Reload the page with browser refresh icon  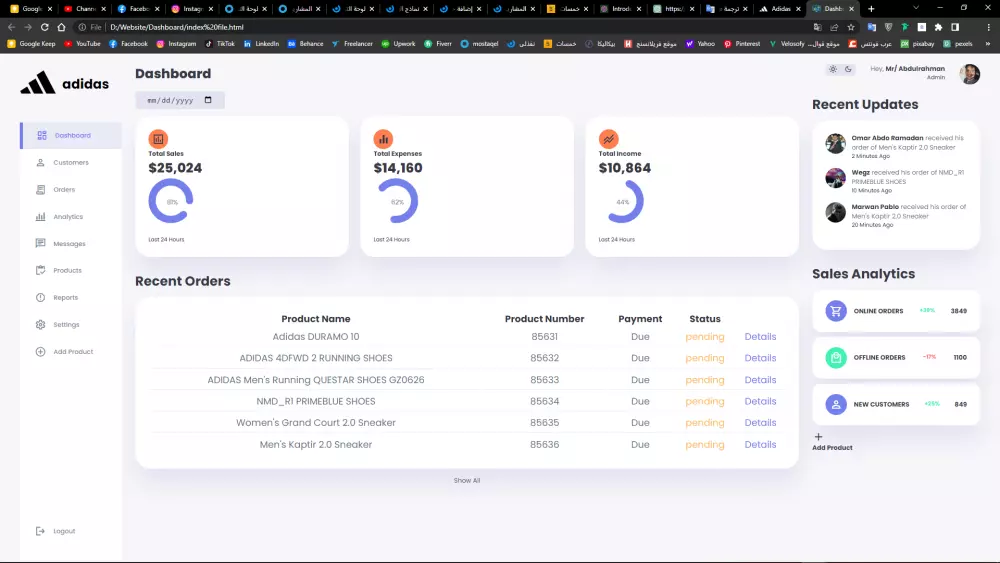coord(45,27)
